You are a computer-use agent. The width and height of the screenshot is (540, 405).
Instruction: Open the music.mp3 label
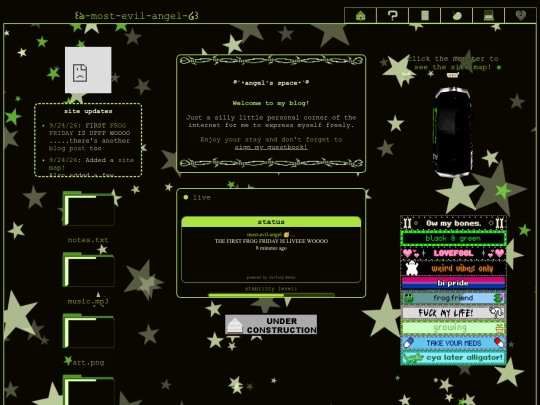point(88,301)
